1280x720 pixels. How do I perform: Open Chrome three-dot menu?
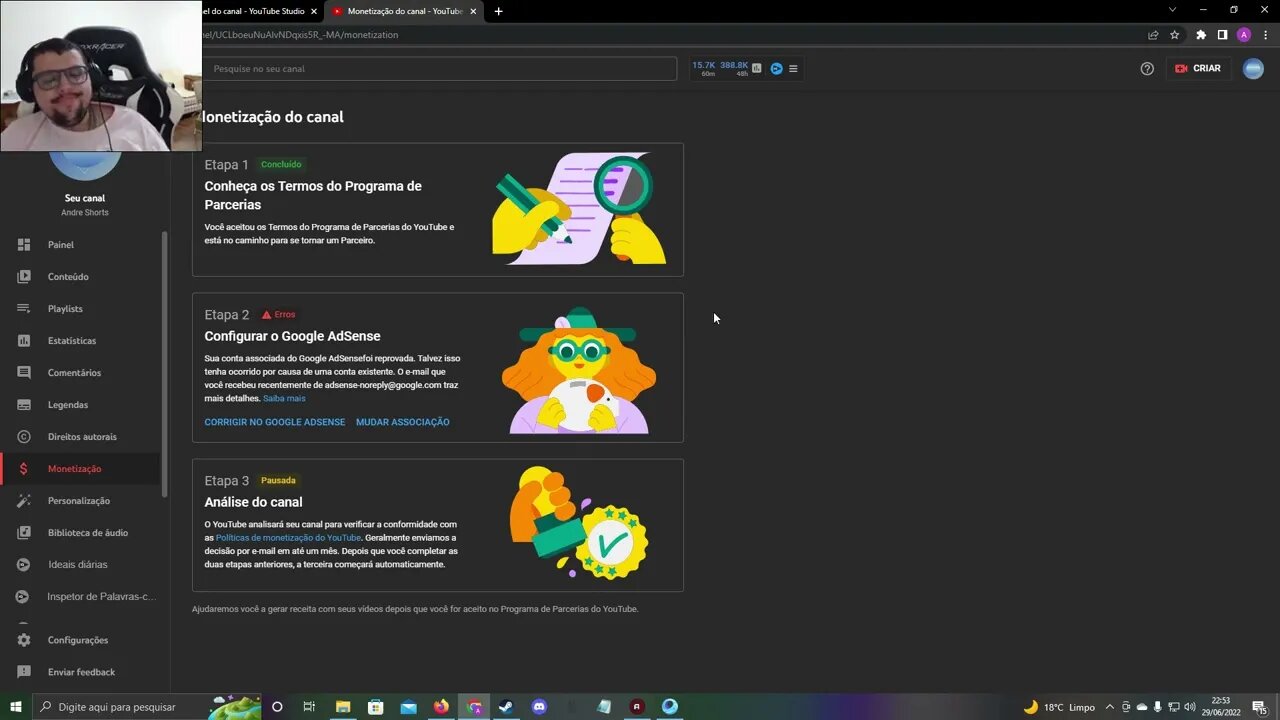pos(1264,35)
